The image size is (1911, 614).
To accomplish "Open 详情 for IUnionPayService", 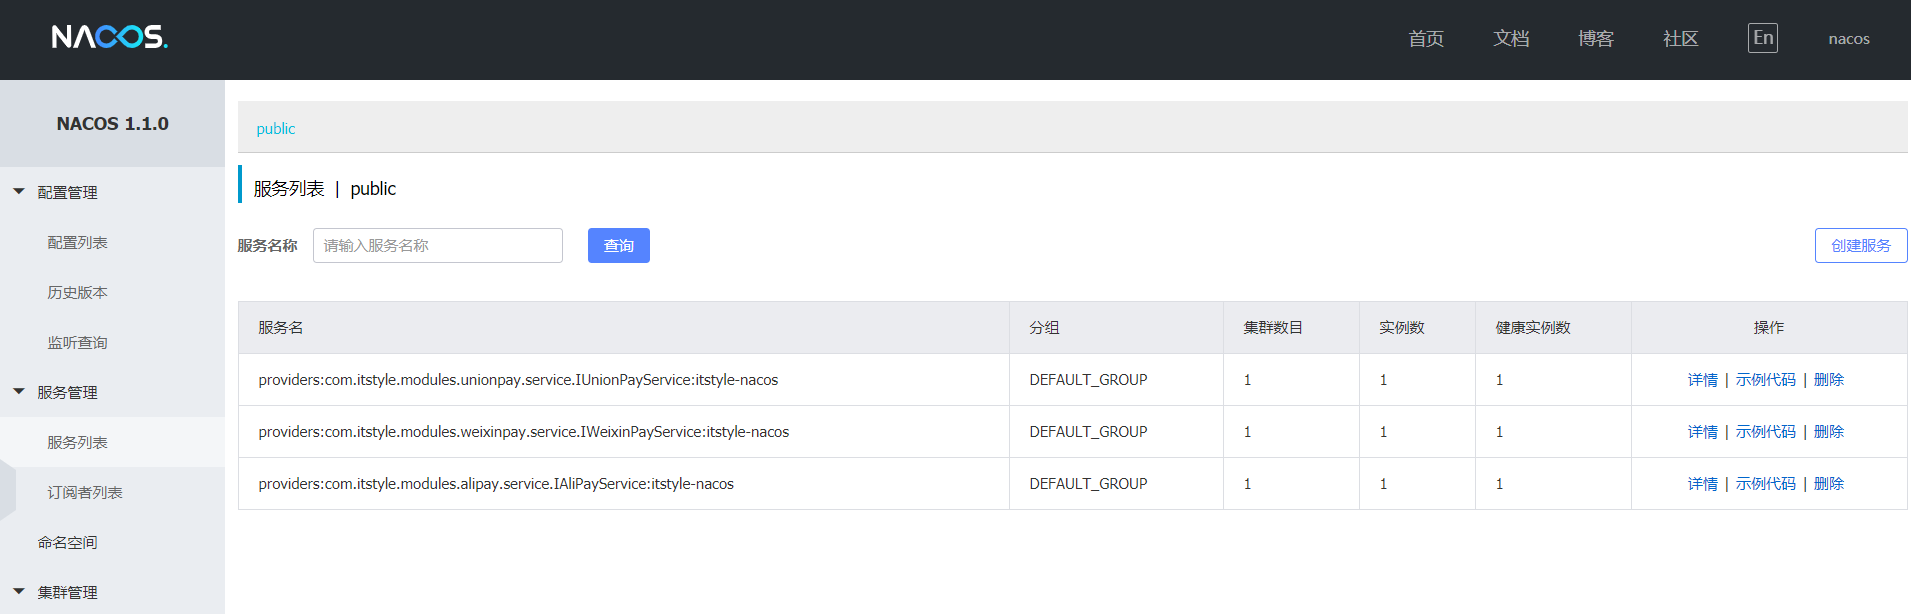I will pyautogui.click(x=1702, y=380).
